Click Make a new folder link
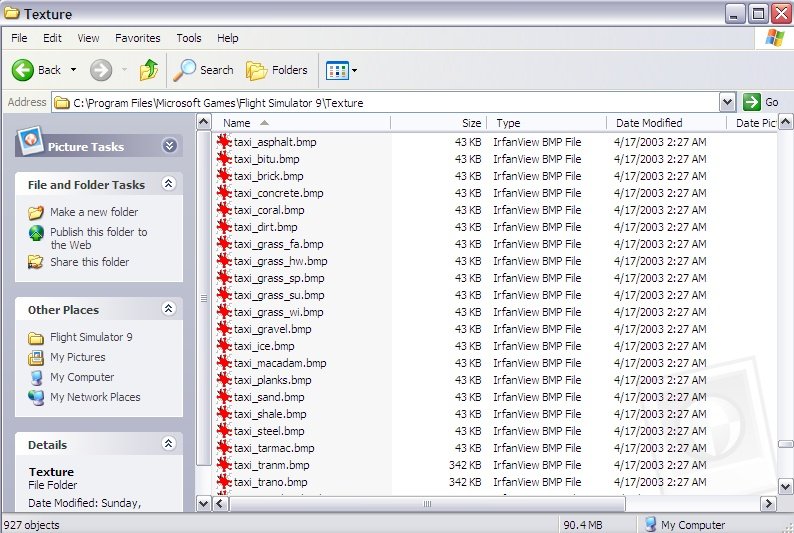This screenshot has width=794, height=533. [94, 212]
